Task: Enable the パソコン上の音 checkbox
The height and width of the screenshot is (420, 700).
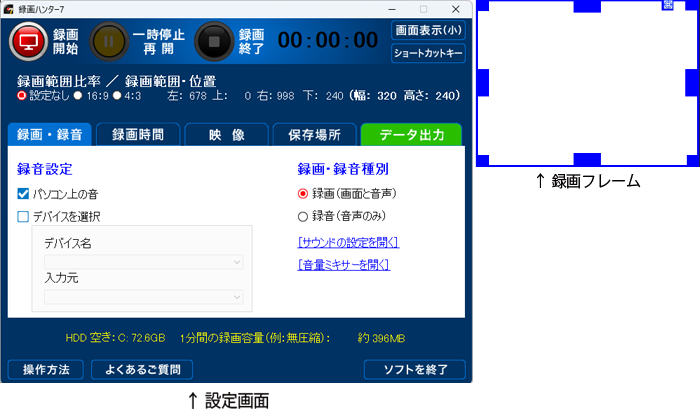Action: click(23, 193)
